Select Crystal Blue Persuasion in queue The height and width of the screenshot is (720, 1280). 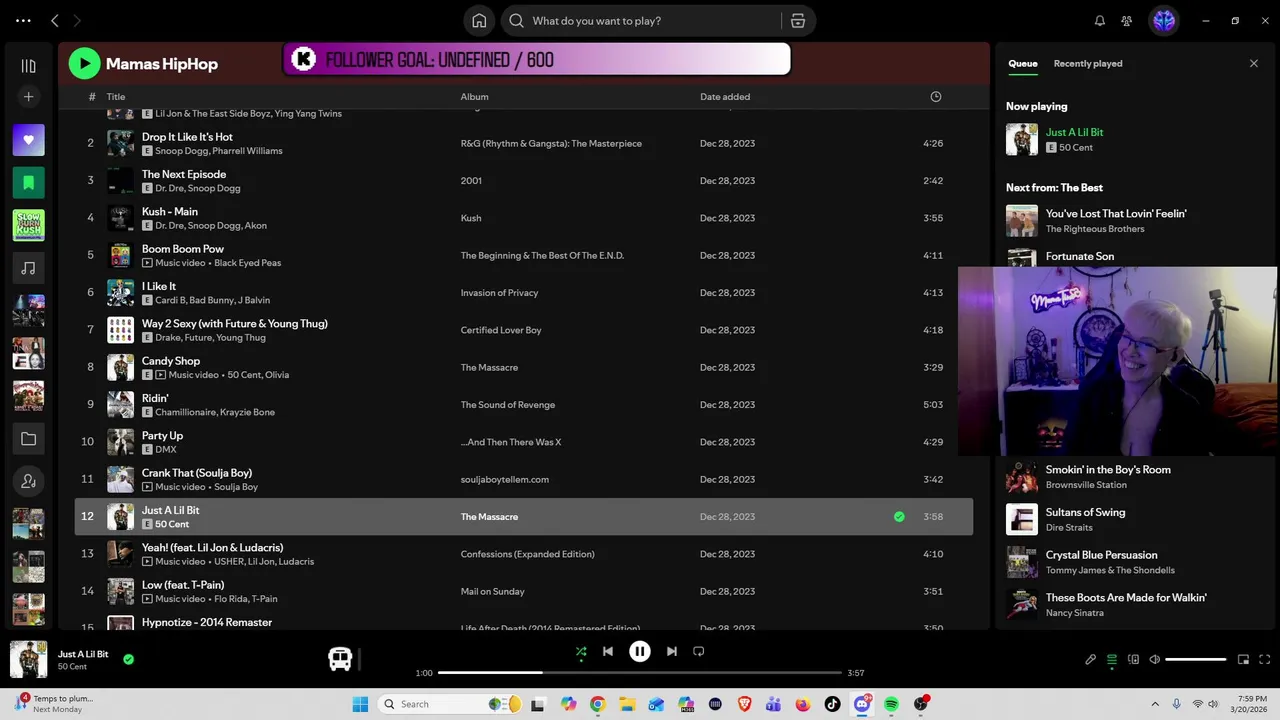[1102, 555]
